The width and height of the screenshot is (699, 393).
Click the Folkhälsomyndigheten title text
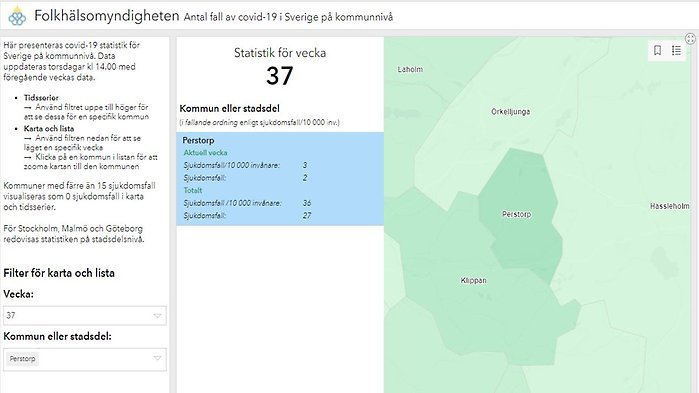click(x=107, y=16)
